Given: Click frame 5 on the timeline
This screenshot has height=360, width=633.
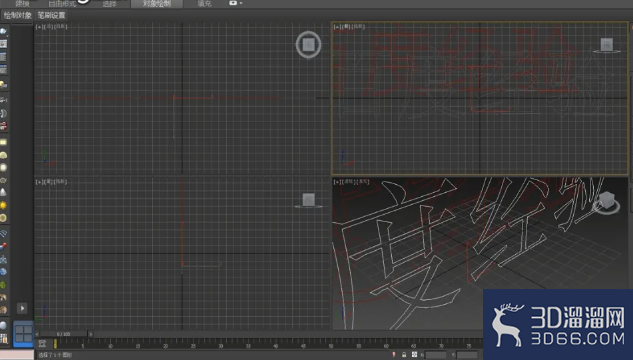Looking at the screenshot, I should [x=83, y=345].
